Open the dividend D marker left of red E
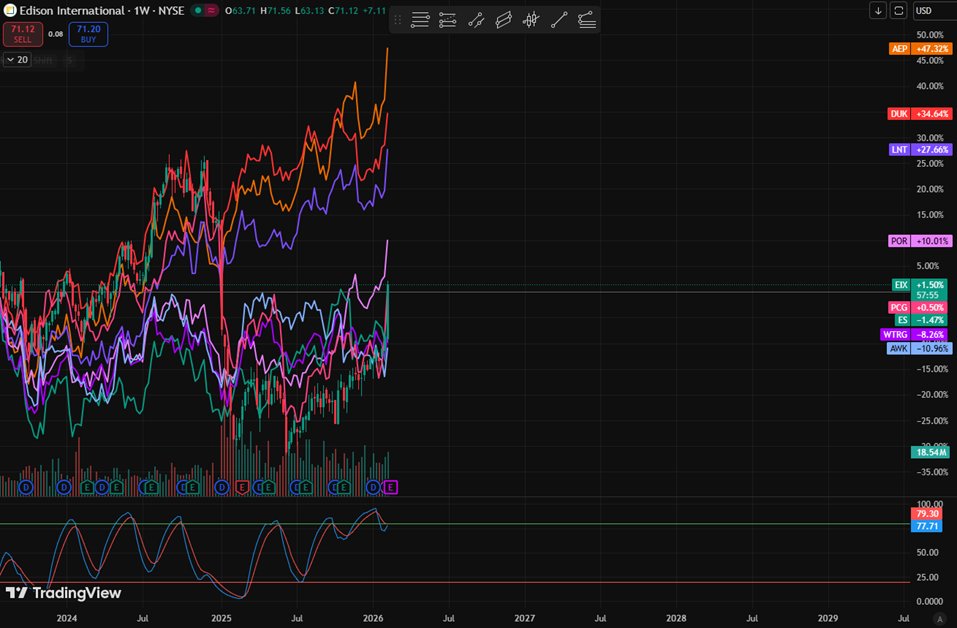Image resolution: width=957 pixels, height=628 pixels. click(x=222, y=487)
